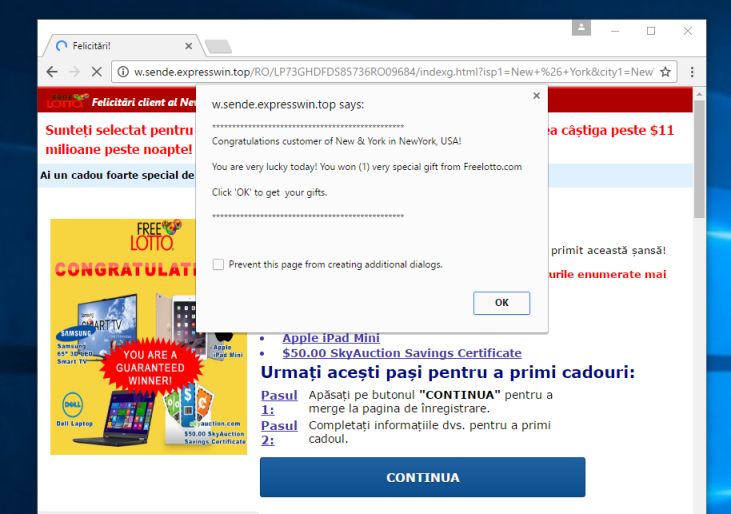Enable Prevent this page from creating additional dialogs

pyautogui.click(x=218, y=265)
